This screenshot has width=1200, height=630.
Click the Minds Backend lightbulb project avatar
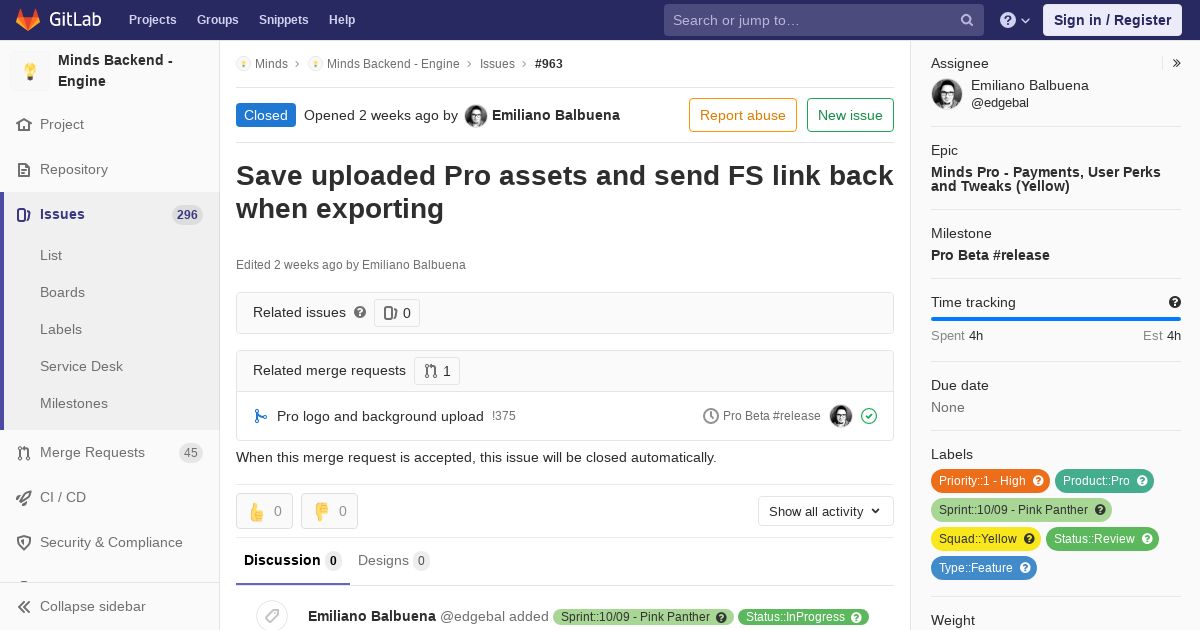(30, 71)
